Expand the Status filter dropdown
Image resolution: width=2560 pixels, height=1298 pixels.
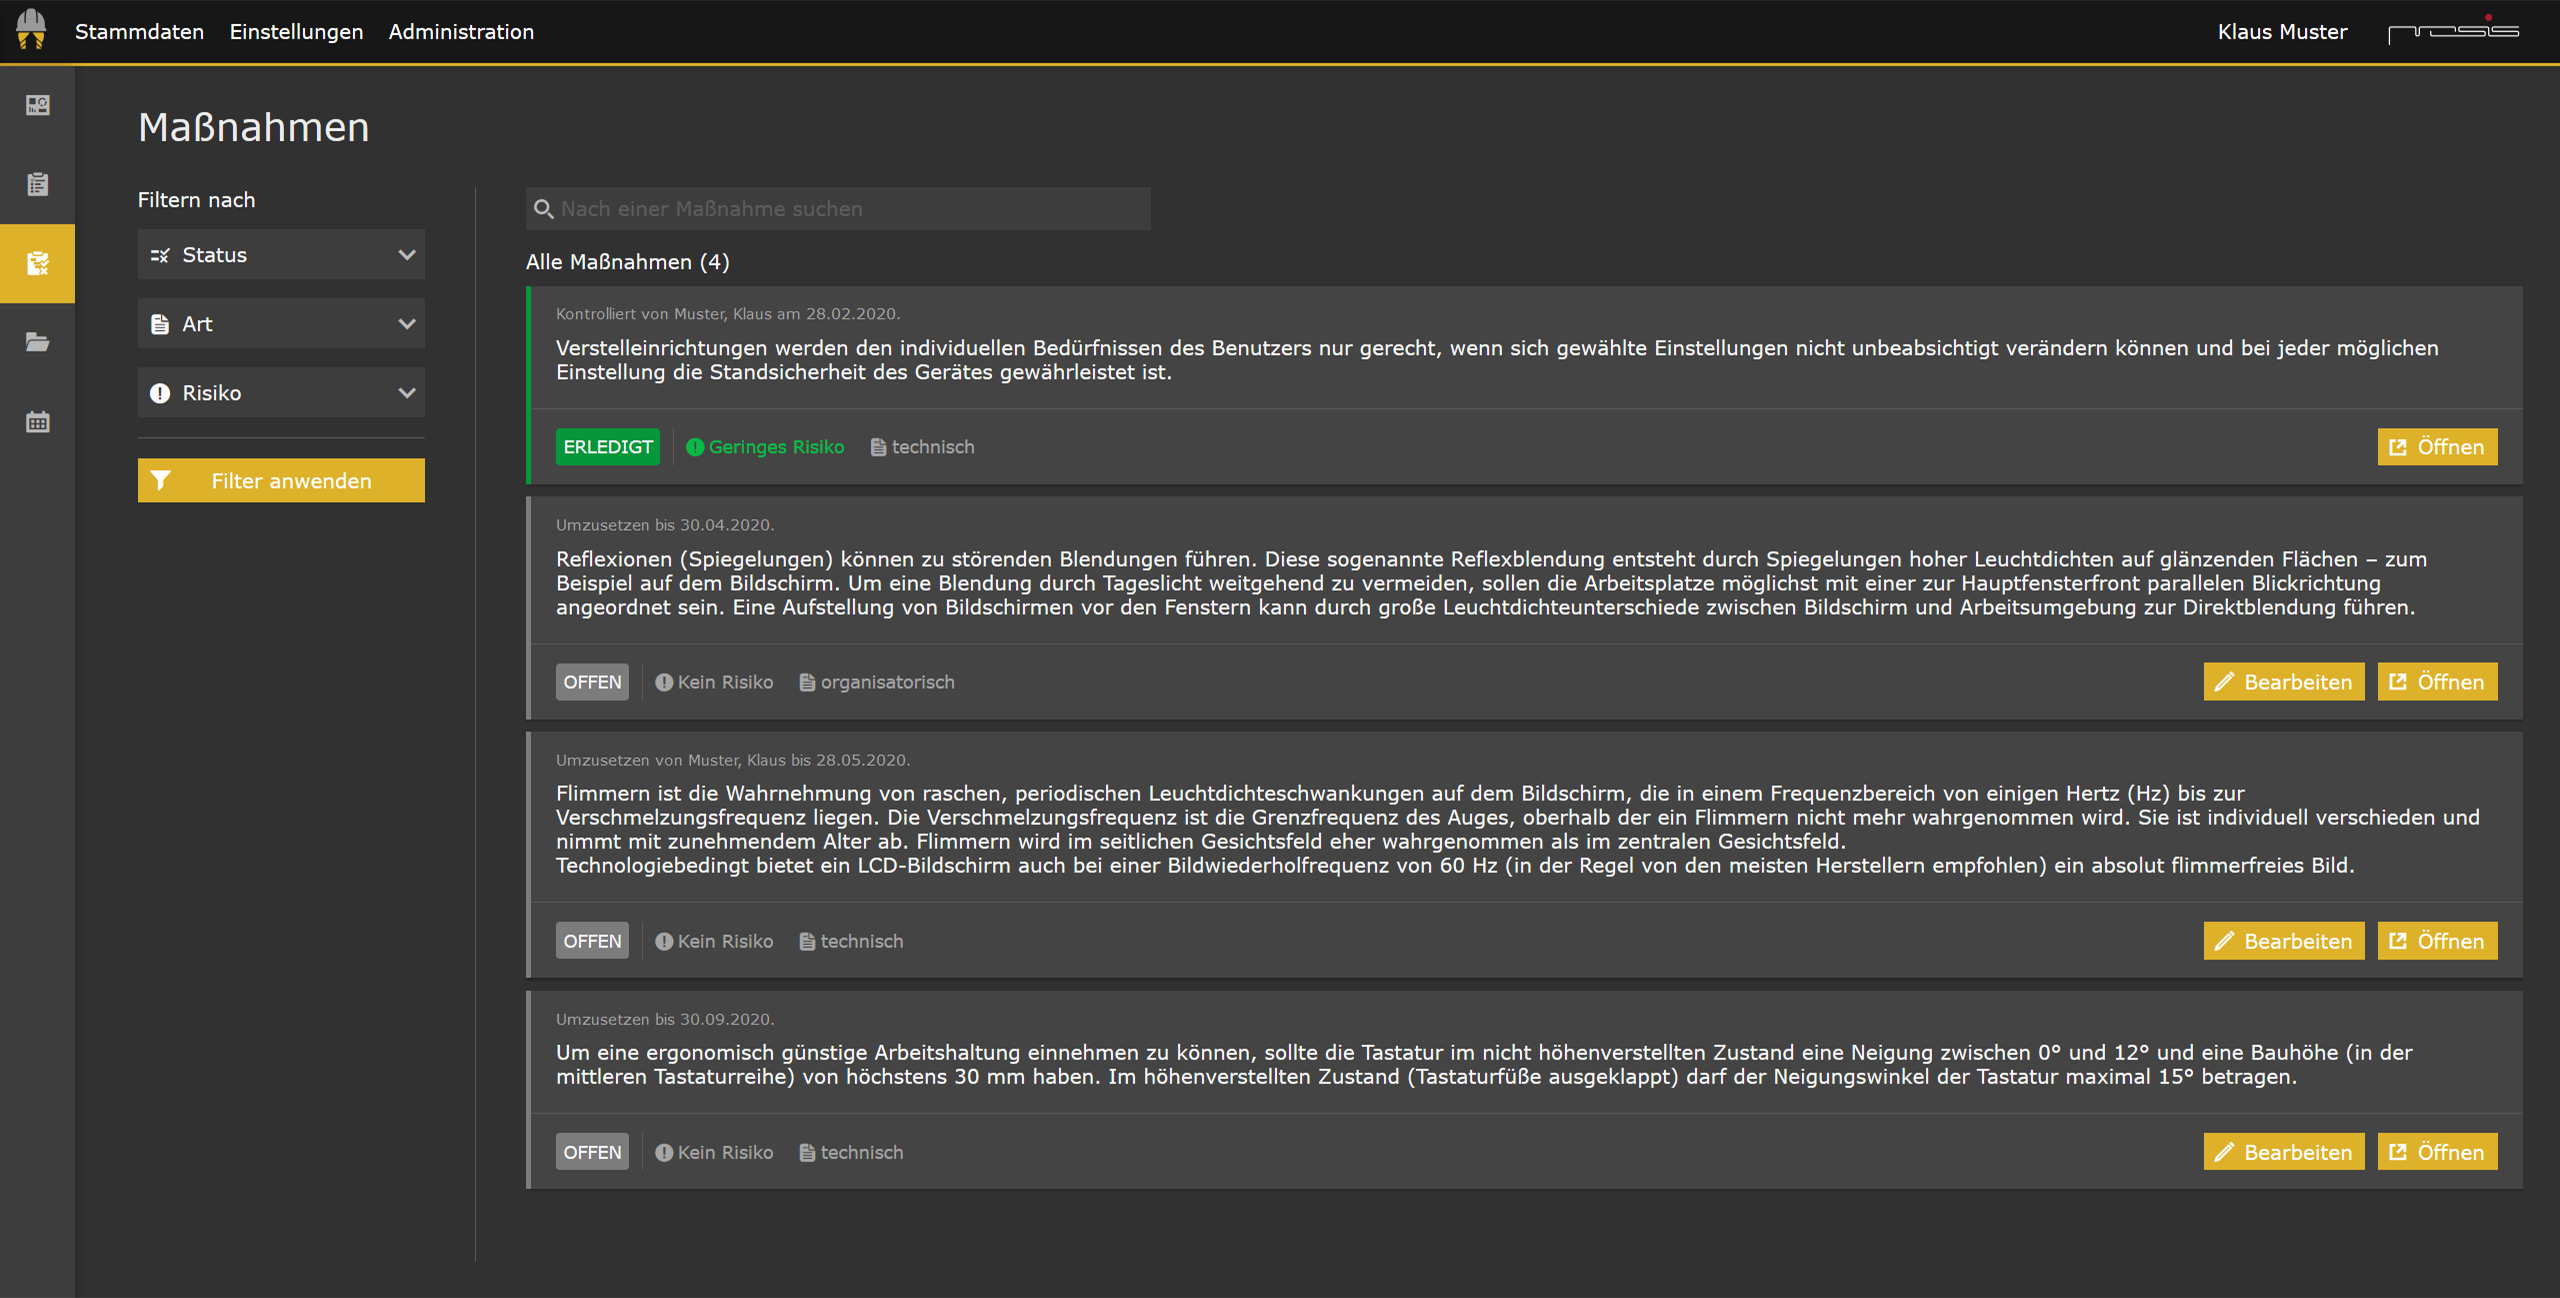[281, 254]
